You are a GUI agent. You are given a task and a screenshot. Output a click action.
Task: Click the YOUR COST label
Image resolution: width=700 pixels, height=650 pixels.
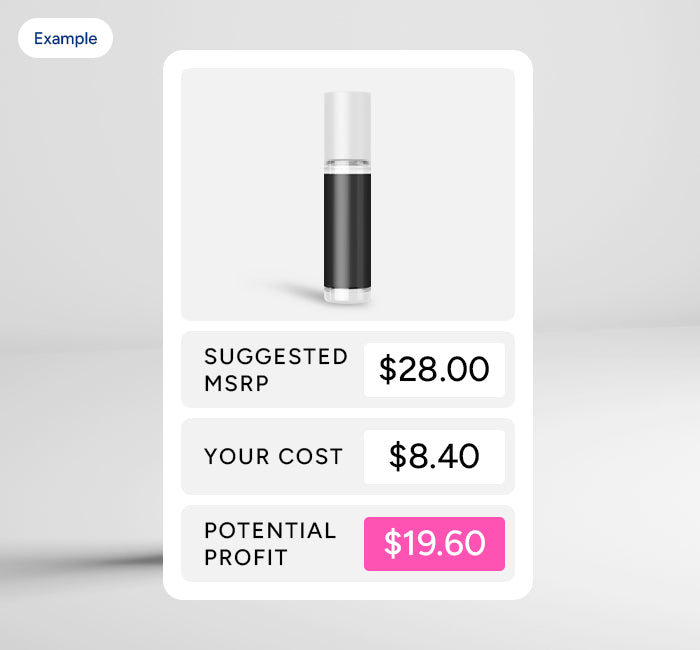pyautogui.click(x=273, y=457)
